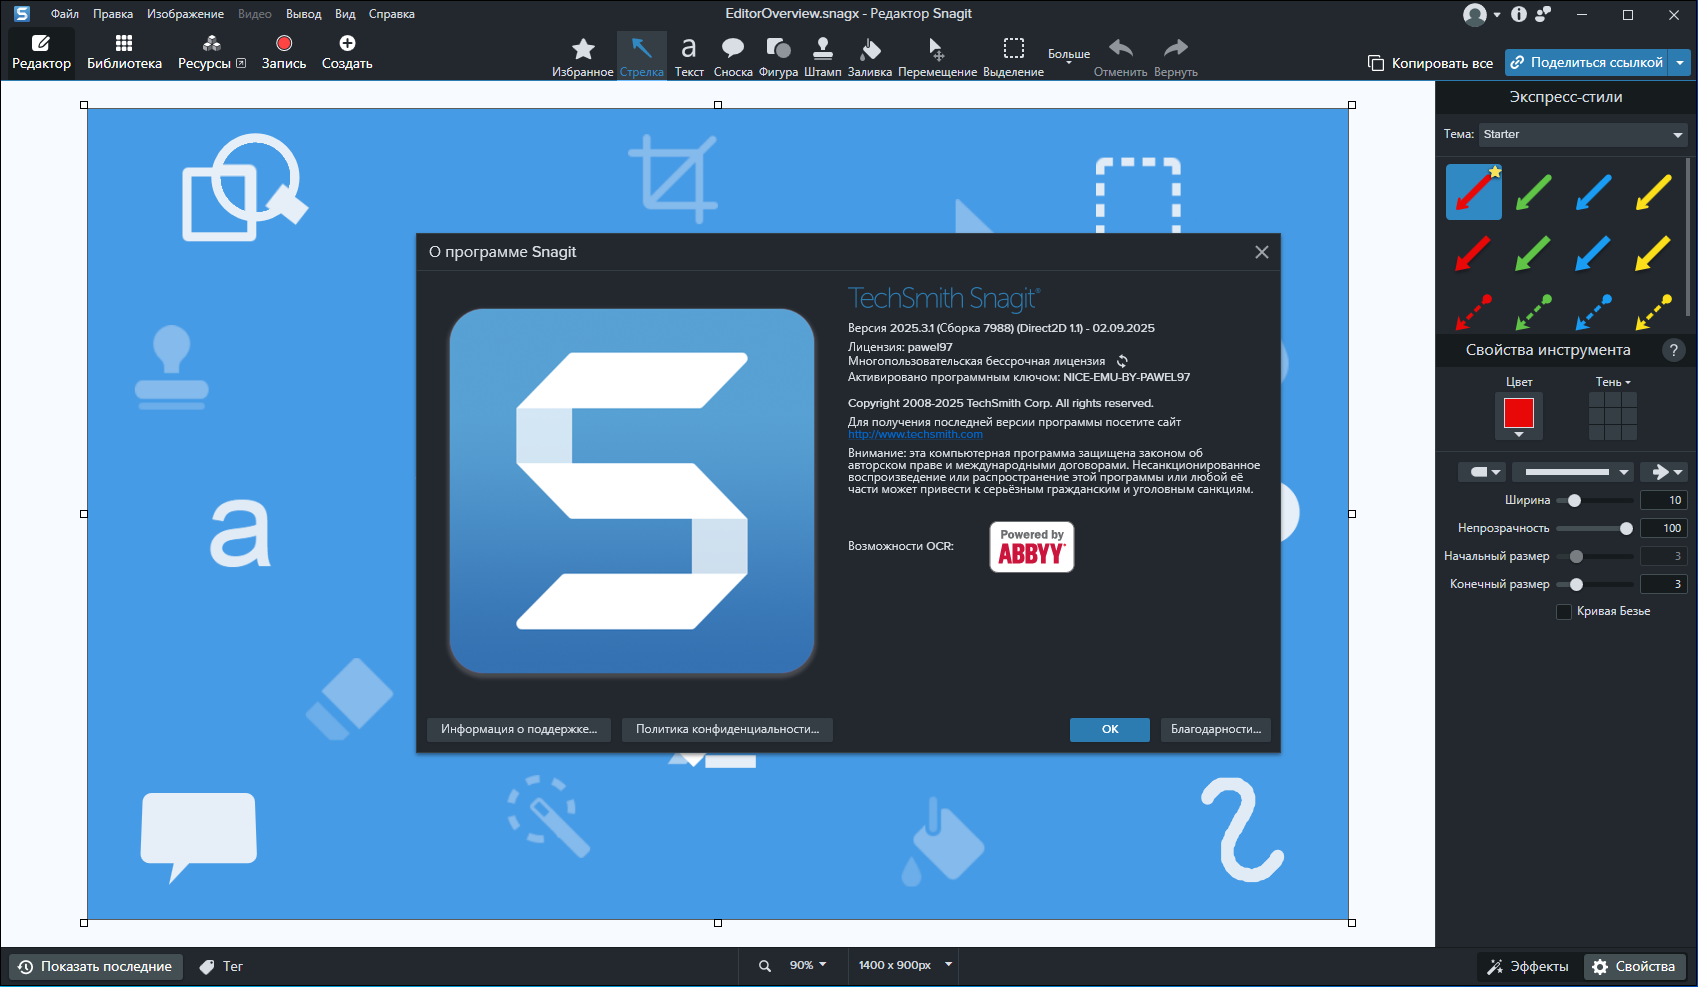Click the Тень shadow direction grid
The height and width of the screenshot is (987, 1698).
(1613, 416)
